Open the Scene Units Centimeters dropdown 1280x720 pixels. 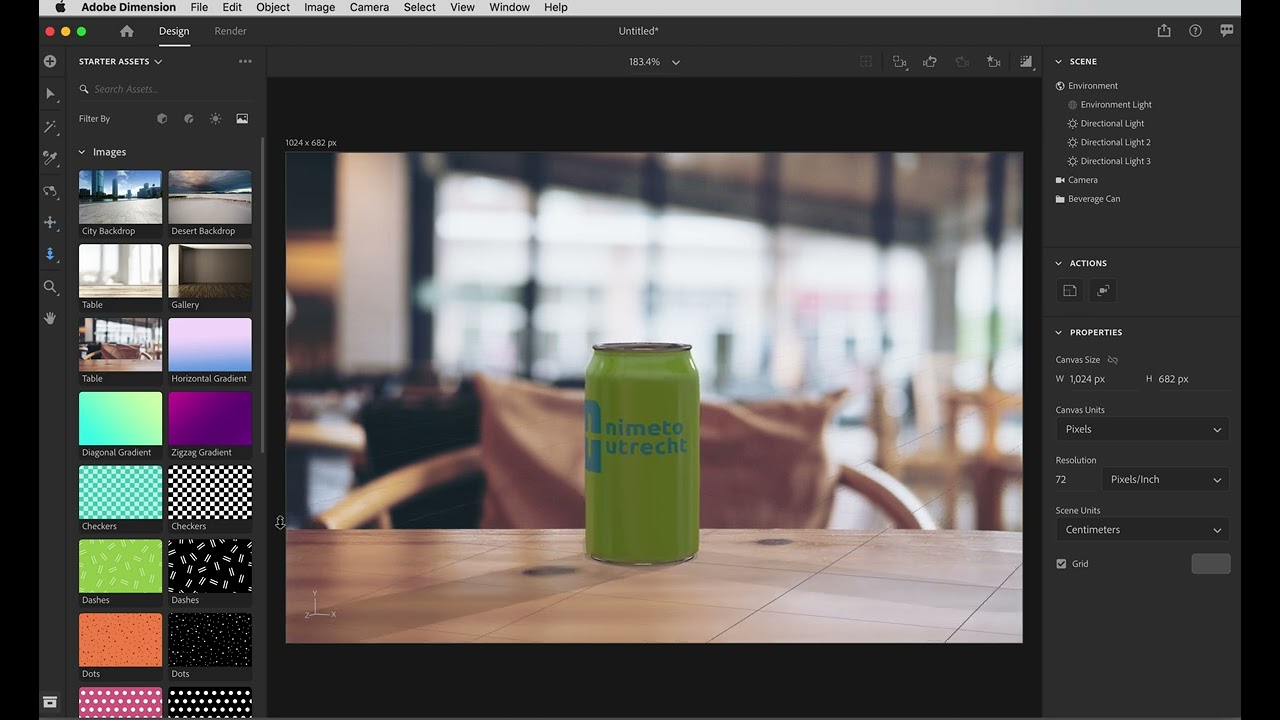1142,530
